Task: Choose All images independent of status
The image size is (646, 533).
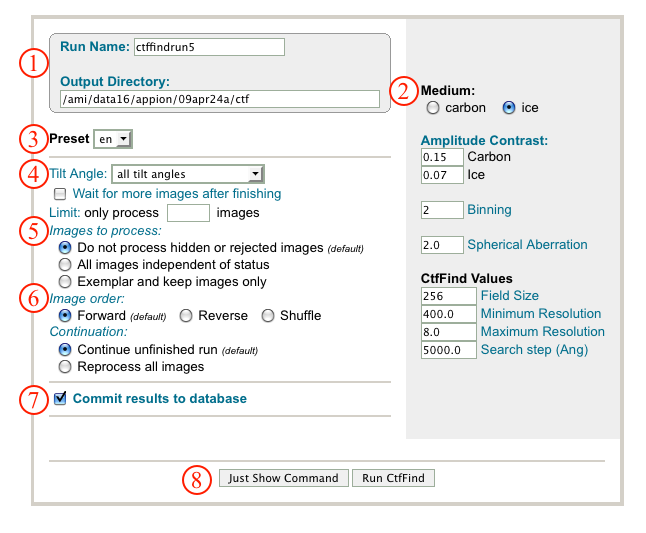Action: click(65, 265)
